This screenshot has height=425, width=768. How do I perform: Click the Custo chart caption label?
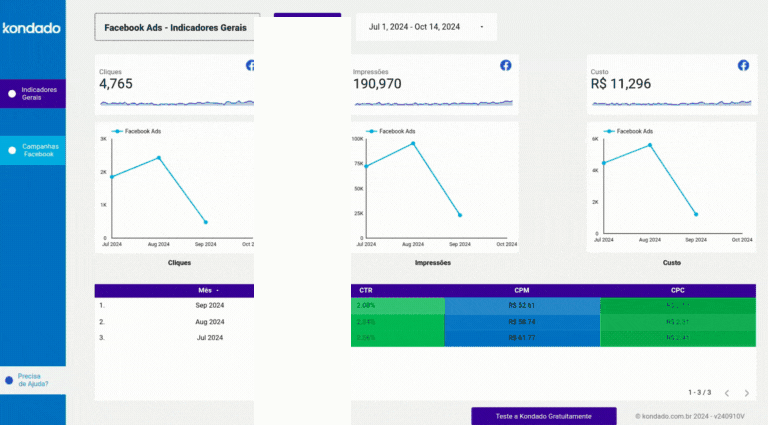(x=672, y=263)
